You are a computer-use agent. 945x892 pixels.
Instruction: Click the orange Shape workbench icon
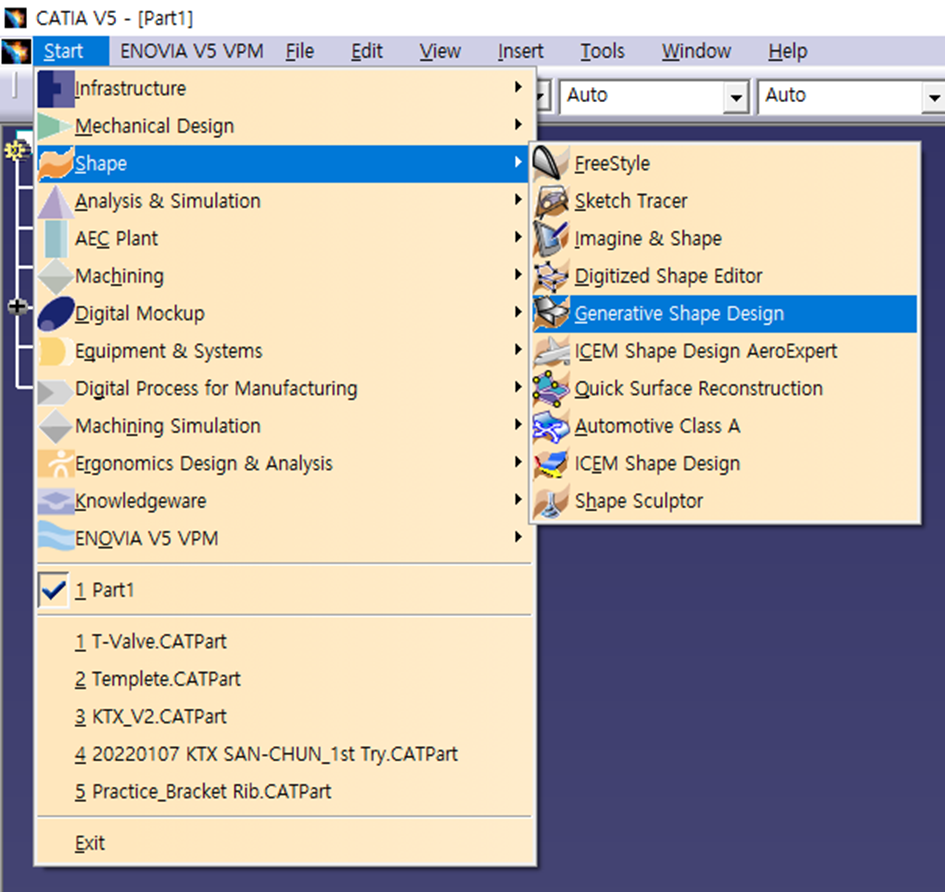(x=55, y=163)
